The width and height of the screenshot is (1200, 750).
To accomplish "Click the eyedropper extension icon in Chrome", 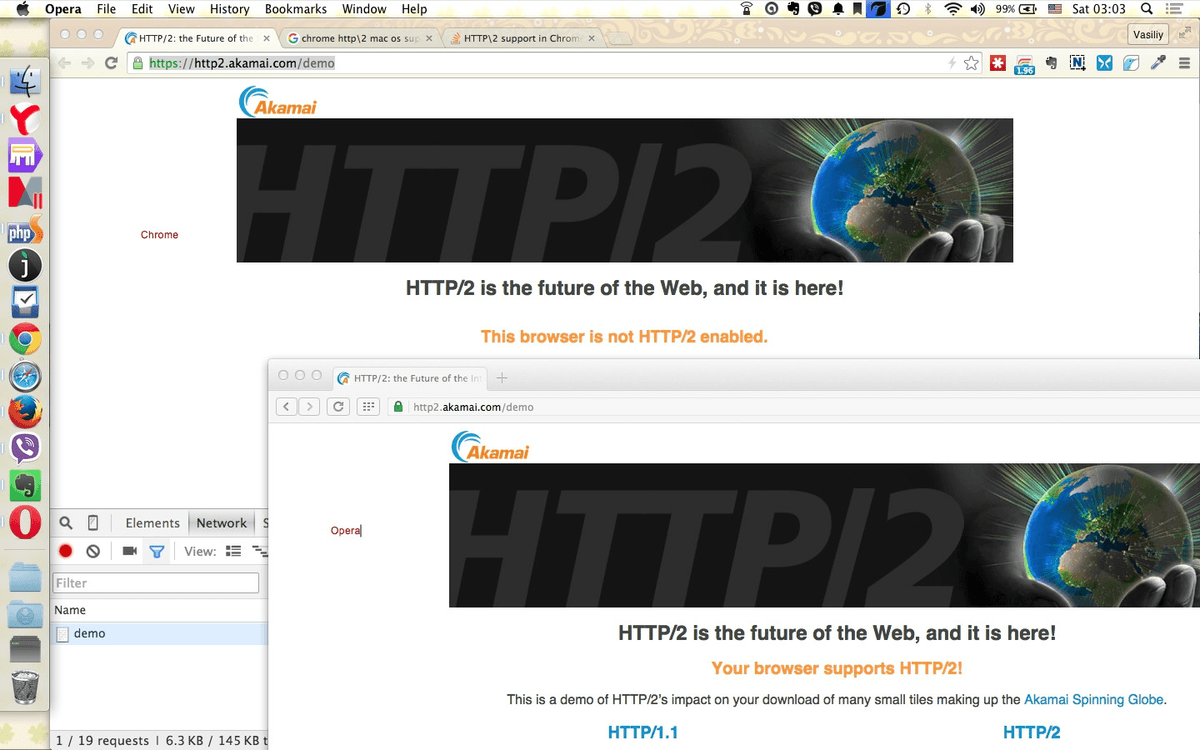I will tap(1158, 63).
